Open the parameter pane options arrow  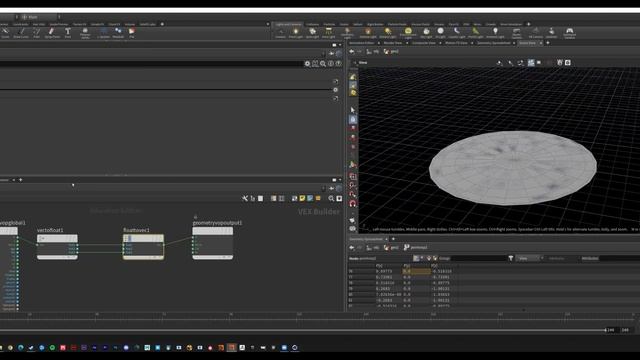pos(340,45)
